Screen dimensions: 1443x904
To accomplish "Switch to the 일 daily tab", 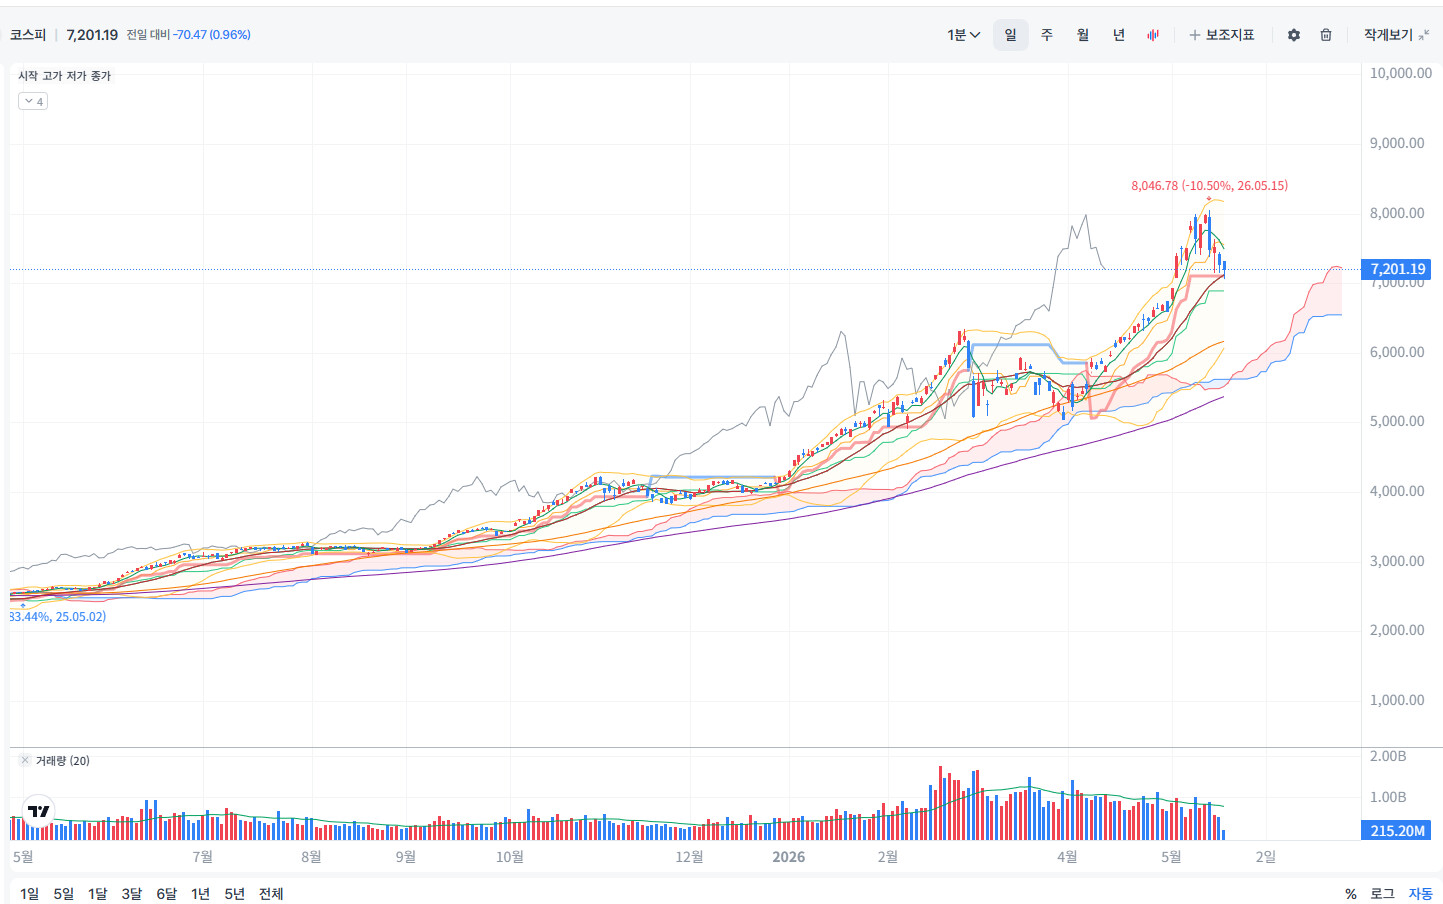I will (x=1011, y=35).
